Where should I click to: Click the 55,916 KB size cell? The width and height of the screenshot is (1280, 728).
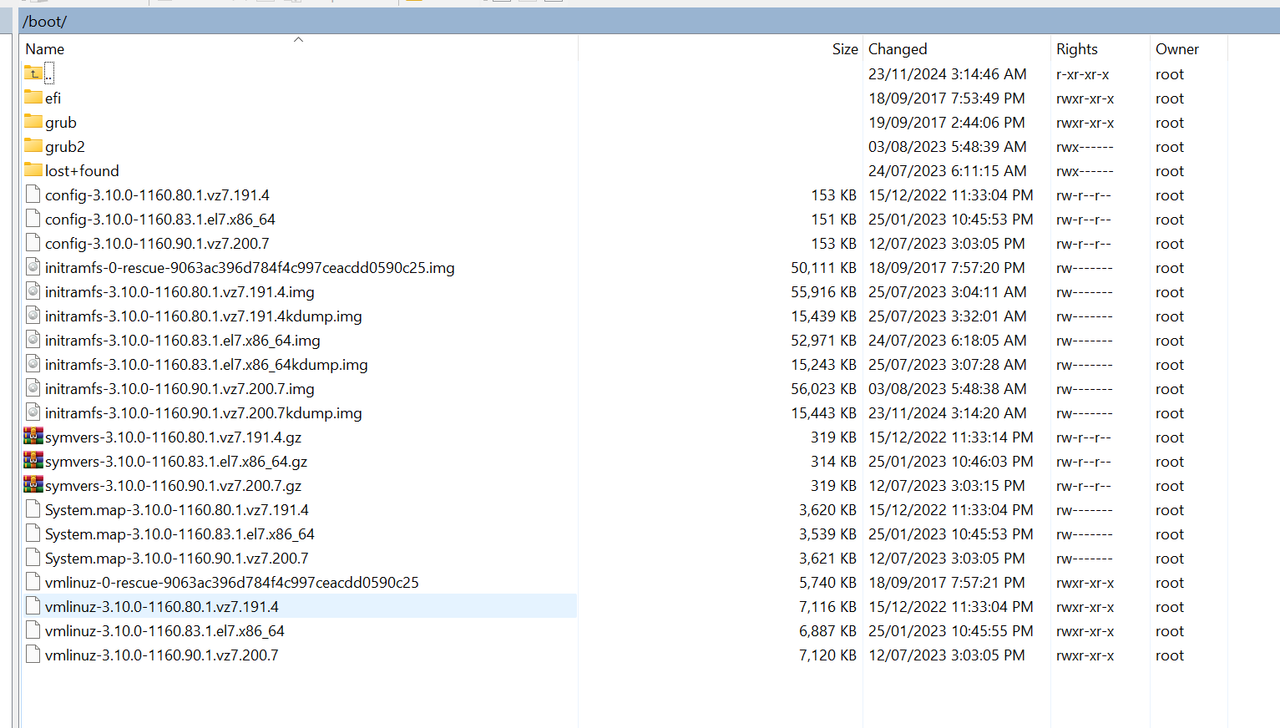tap(823, 292)
